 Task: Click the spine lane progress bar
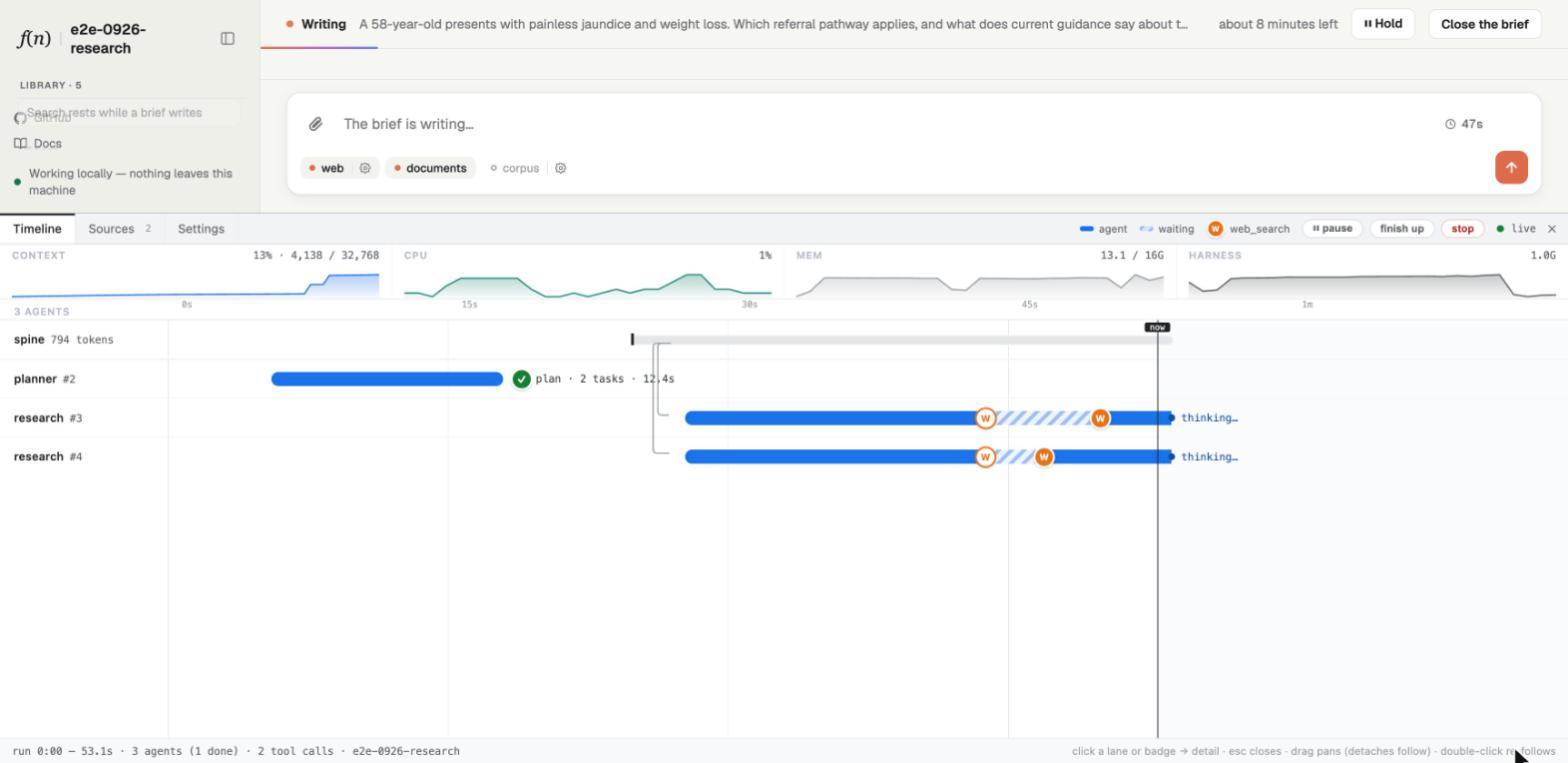click(x=901, y=340)
